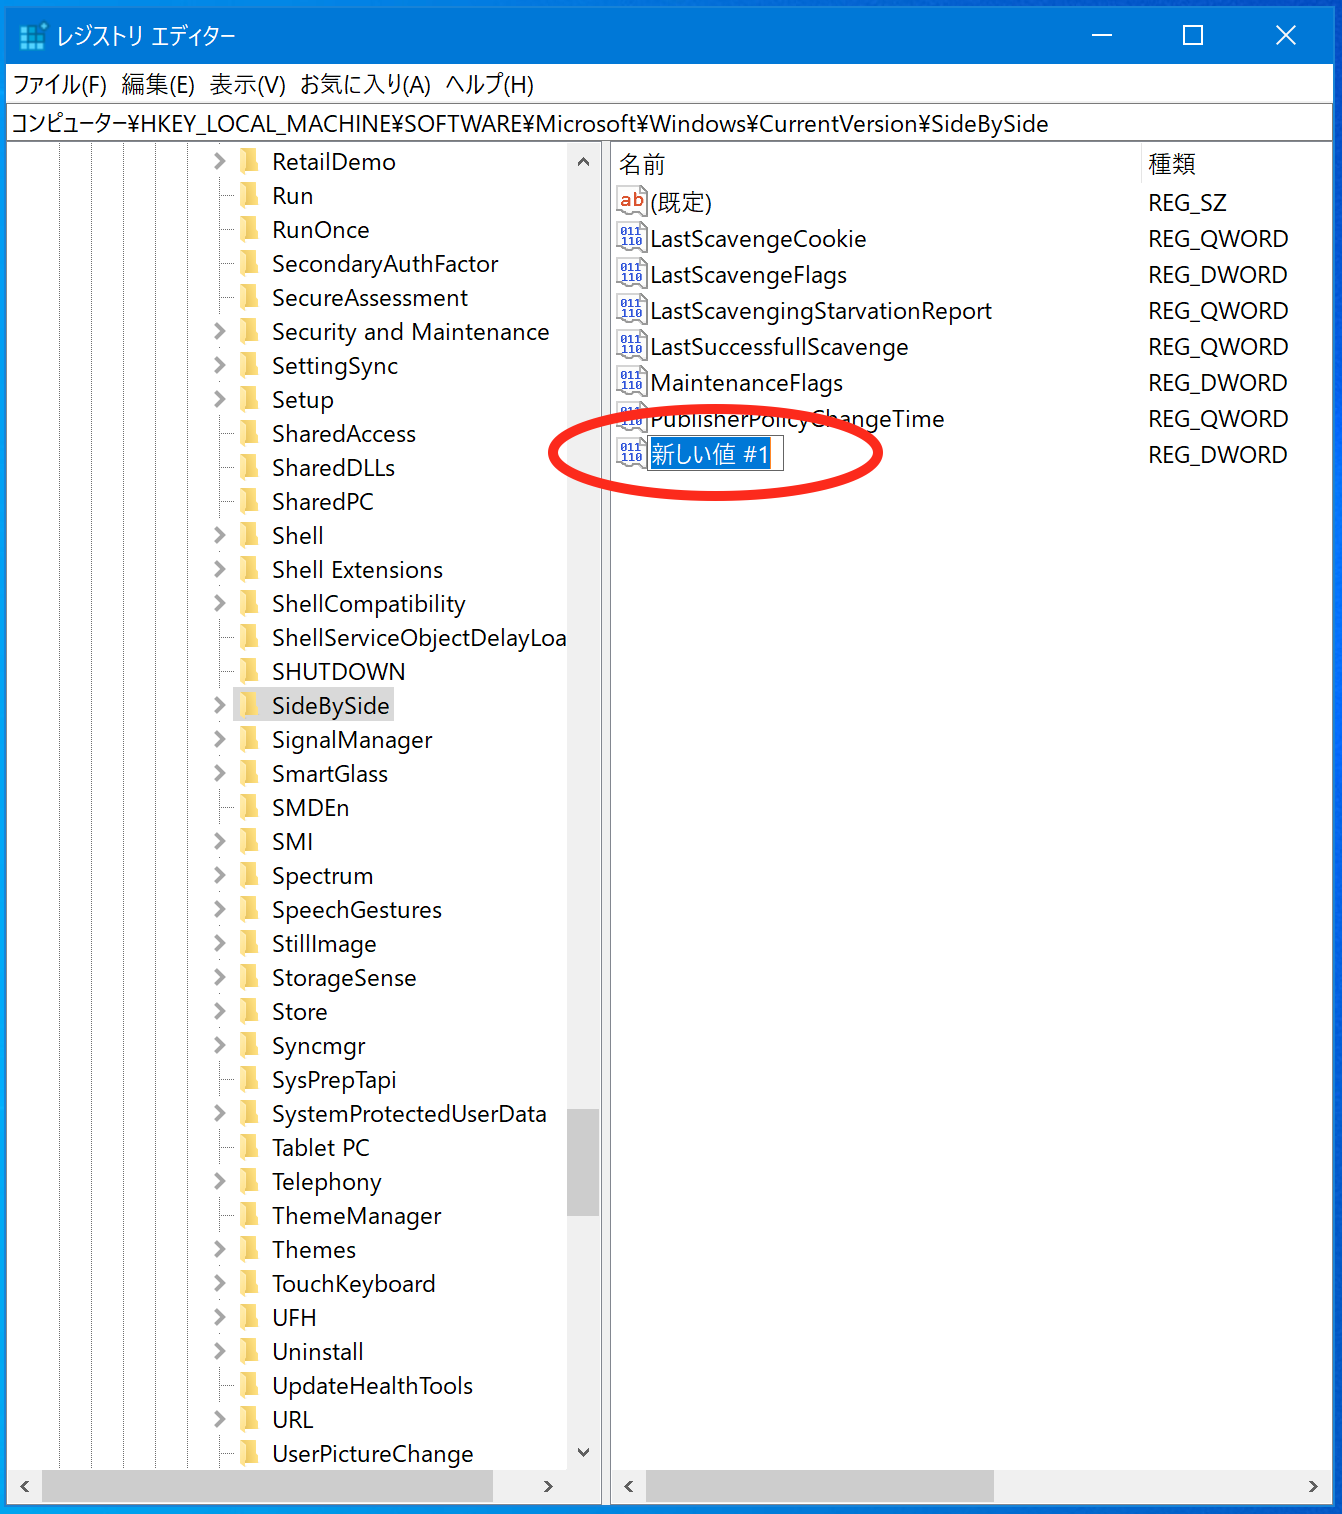Click the SysPrepTapi folder icon
Image resolution: width=1342 pixels, height=1514 pixels.
[250, 1079]
